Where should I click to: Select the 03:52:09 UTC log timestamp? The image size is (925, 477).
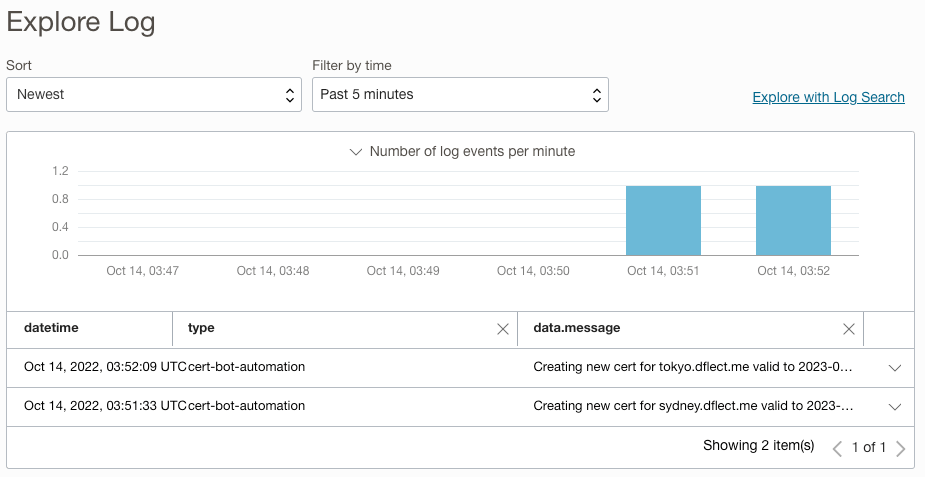[x=105, y=367]
